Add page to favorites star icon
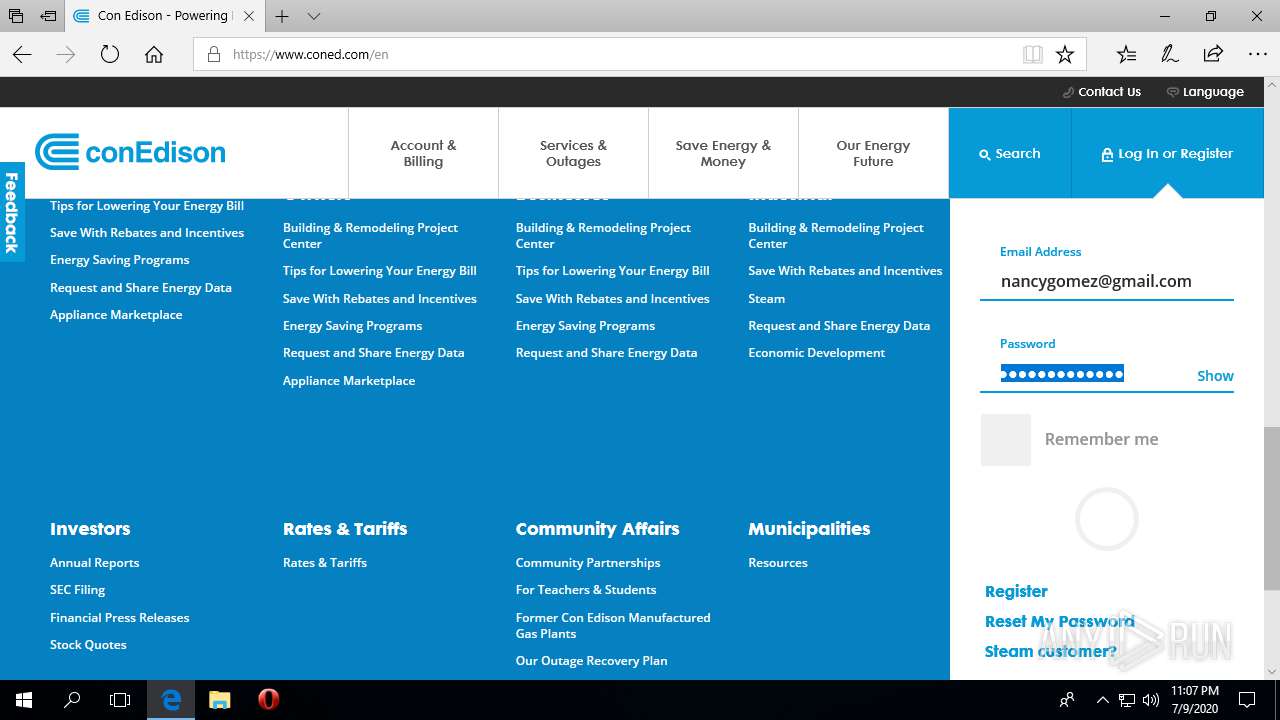1280x720 pixels. click(1065, 55)
